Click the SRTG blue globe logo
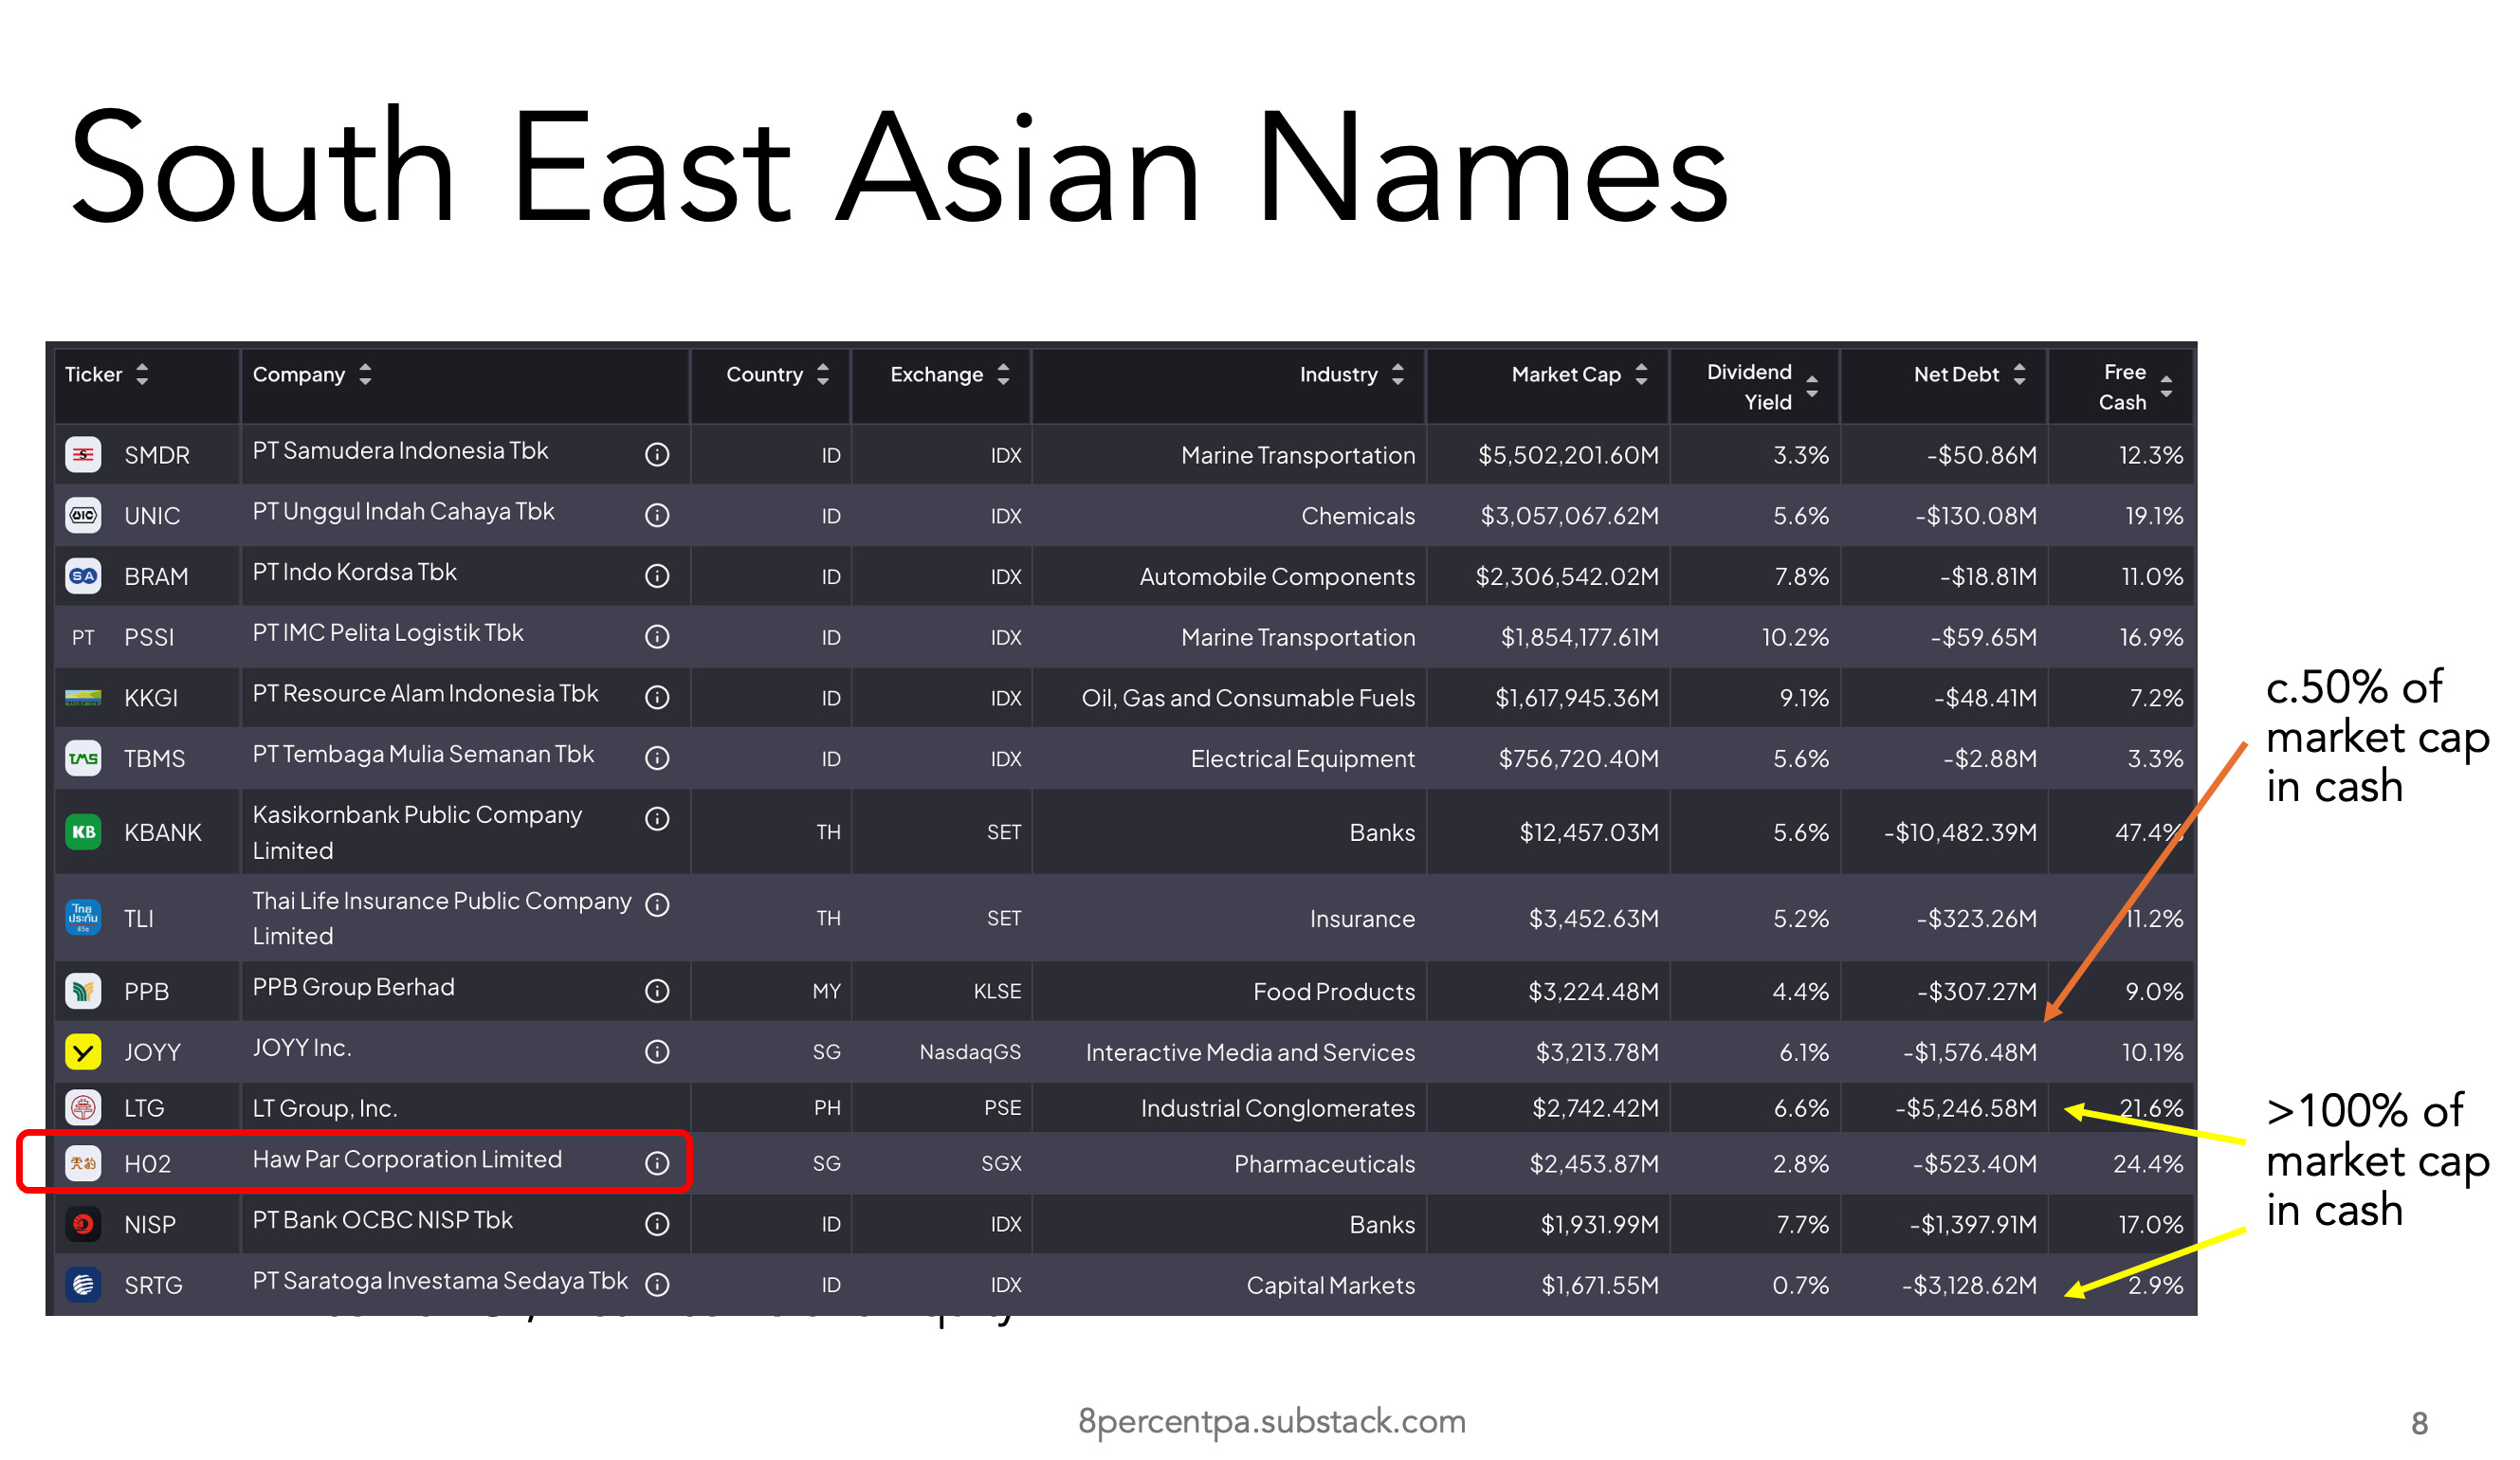Viewport: 2520px width, 1460px height. [x=83, y=1285]
